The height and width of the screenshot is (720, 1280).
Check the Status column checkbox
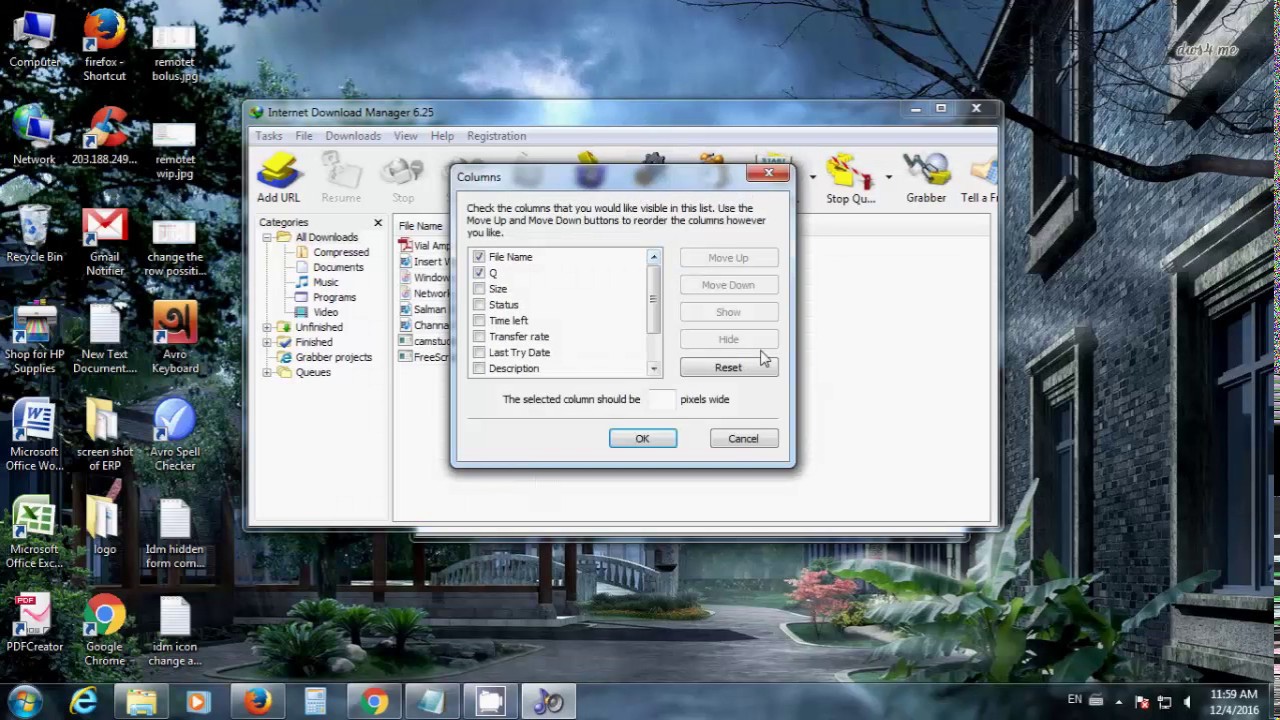(x=479, y=305)
